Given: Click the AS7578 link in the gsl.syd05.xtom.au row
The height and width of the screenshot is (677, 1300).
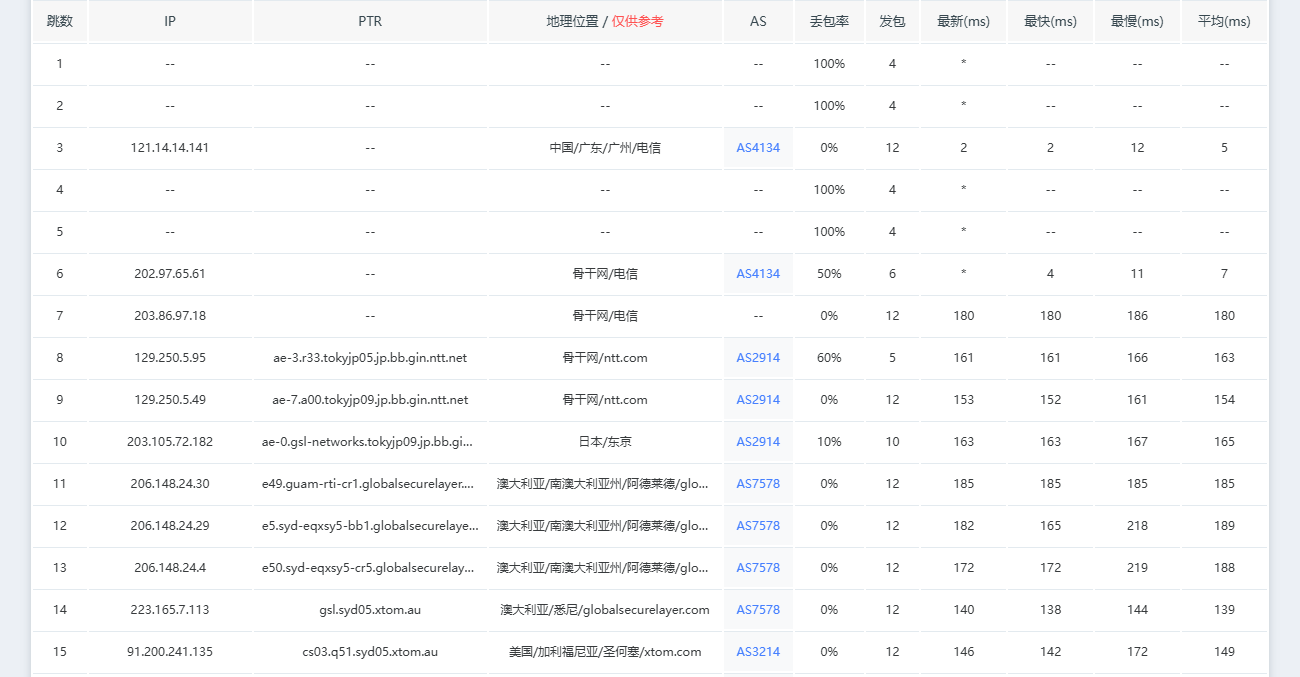Looking at the screenshot, I should (x=758, y=610).
